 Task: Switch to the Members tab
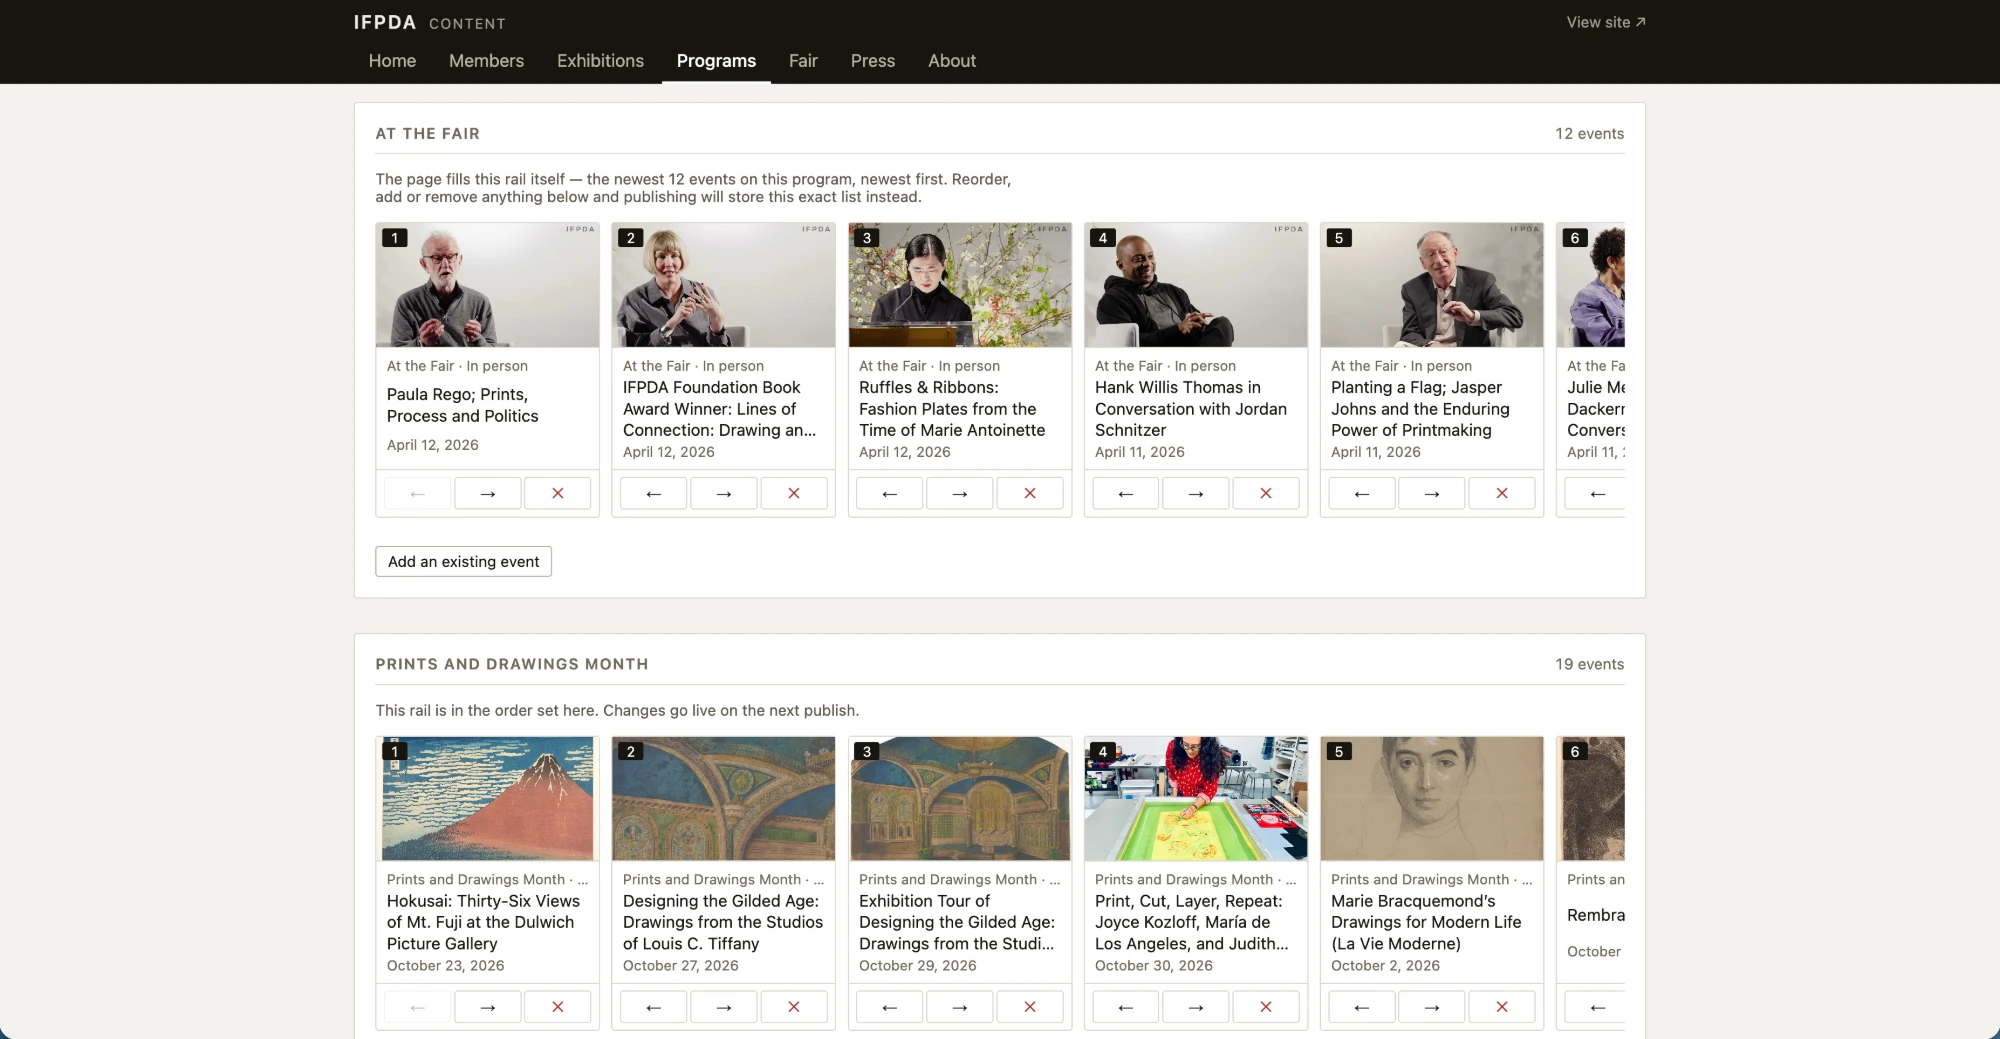(x=486, y=61)
